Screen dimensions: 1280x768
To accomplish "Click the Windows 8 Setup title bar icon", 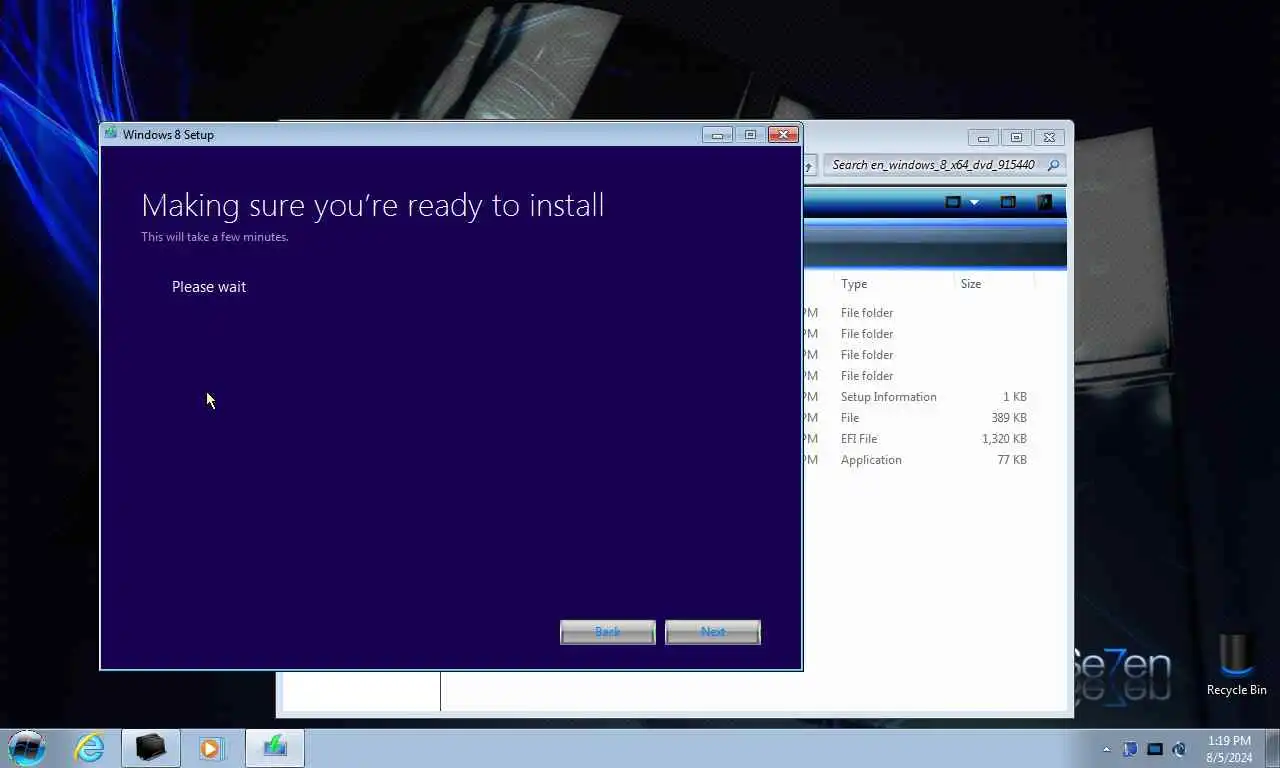I will [111, 134].
